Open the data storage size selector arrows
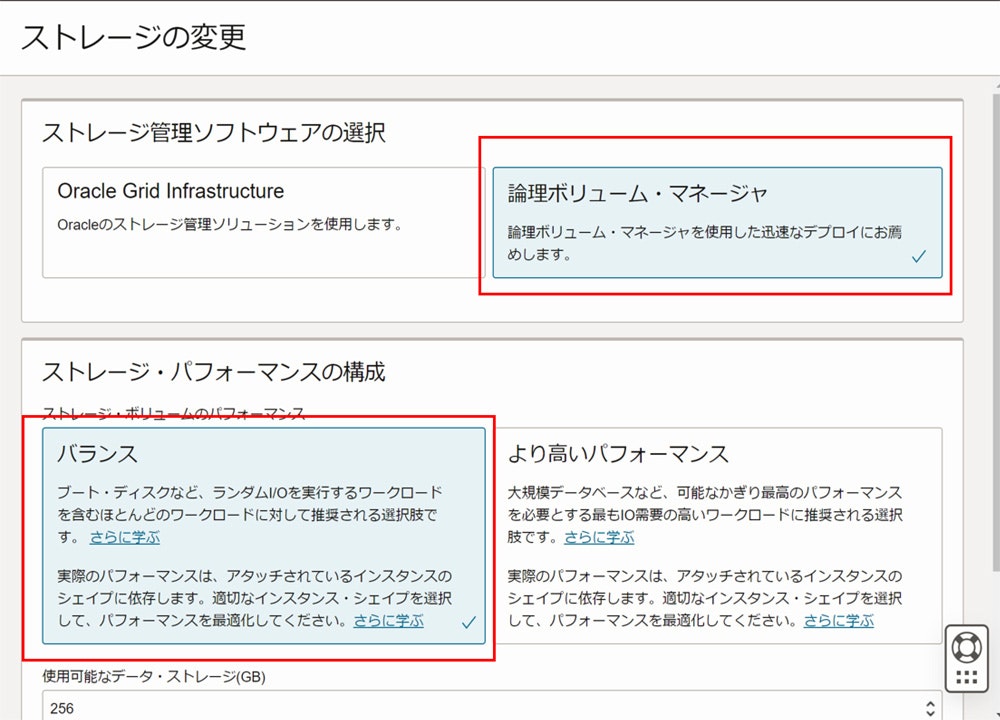This screenshot has height=720, width=1000. (x=930, y=708)
